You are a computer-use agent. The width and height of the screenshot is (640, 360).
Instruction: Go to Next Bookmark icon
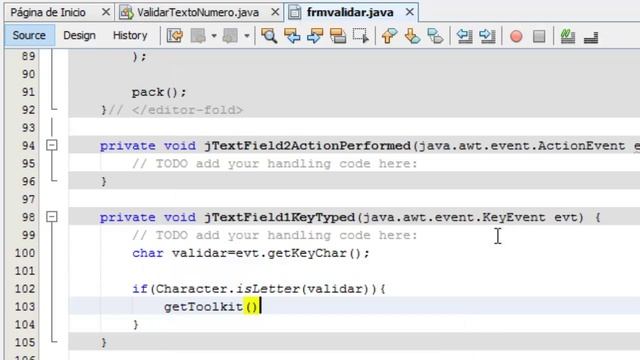click(412, 36)
